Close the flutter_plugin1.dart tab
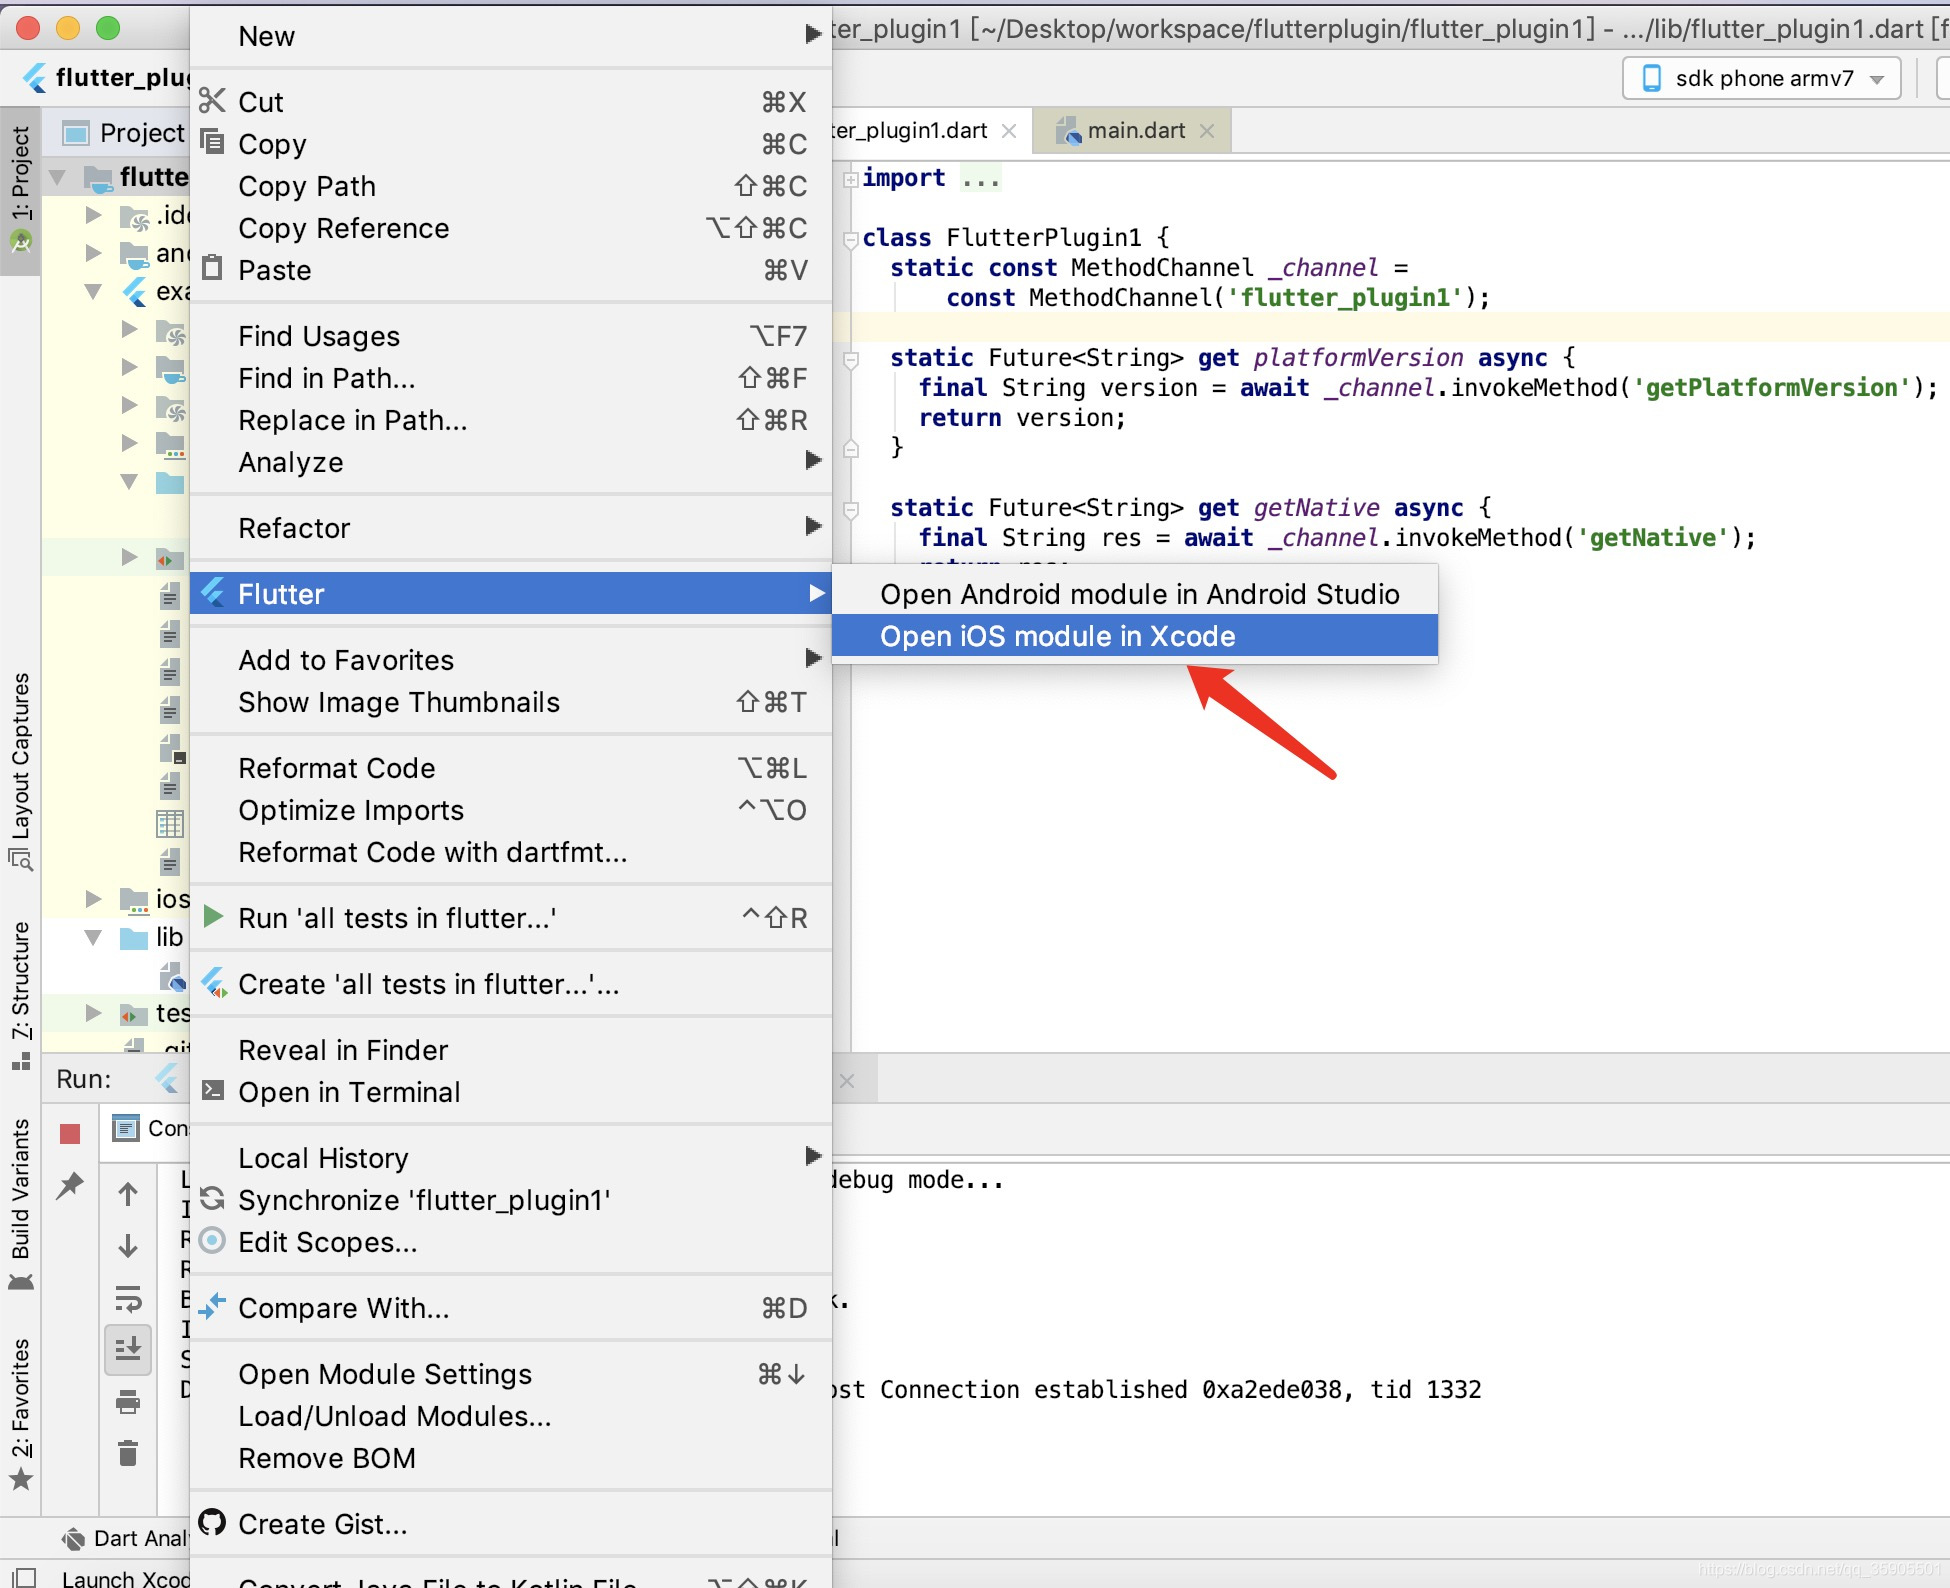The image size is (1950, 1588). point(1009,131)
